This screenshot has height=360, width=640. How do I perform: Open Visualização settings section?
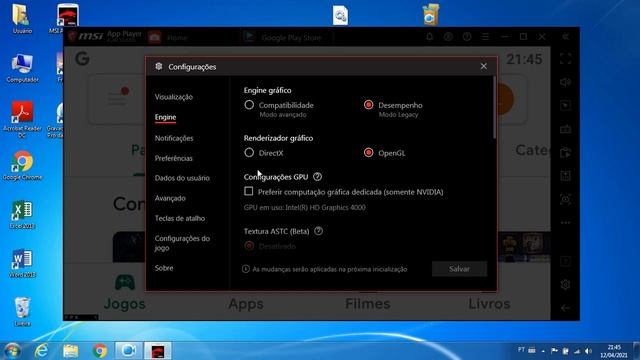(x=173, y=97)
